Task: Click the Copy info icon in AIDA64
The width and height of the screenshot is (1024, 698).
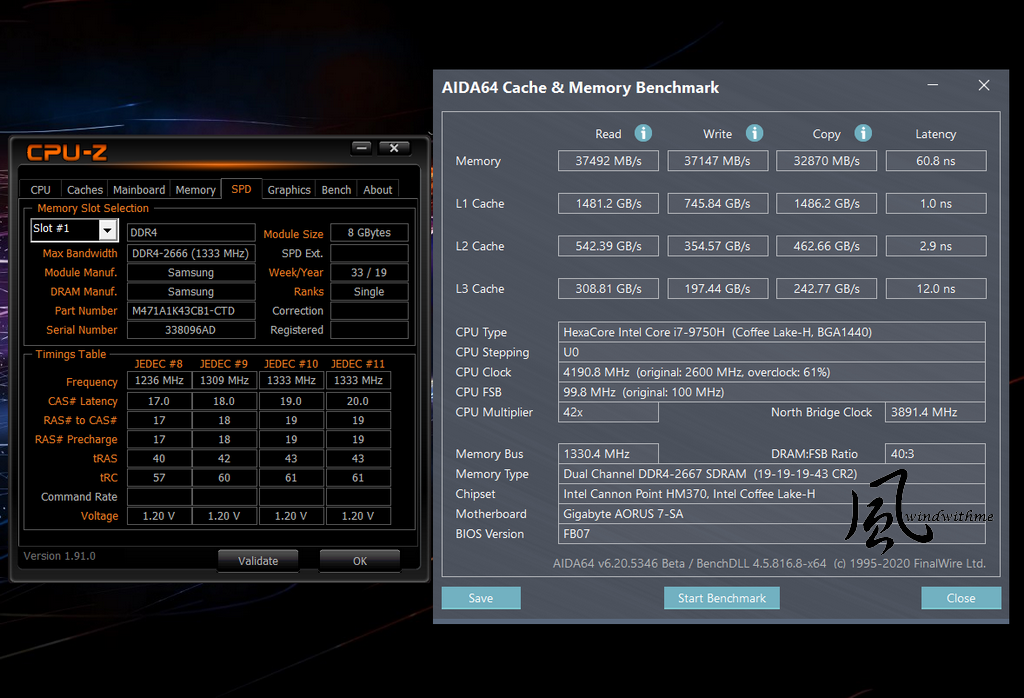Action: pos(863,133)
